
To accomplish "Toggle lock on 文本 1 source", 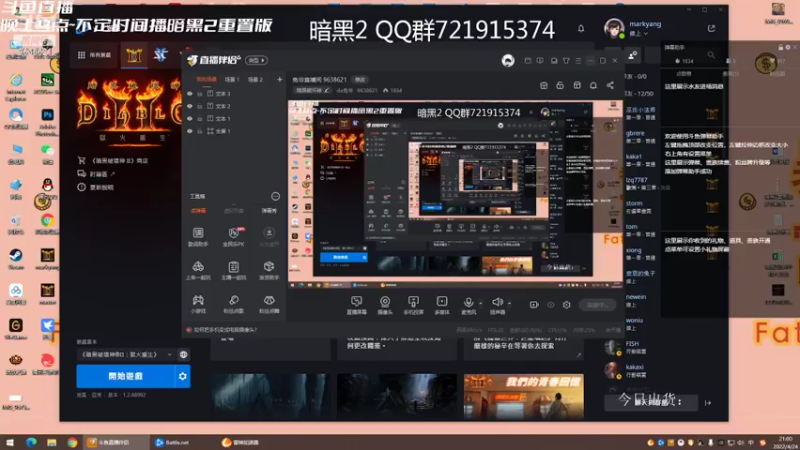I will [x=200, y=118].
